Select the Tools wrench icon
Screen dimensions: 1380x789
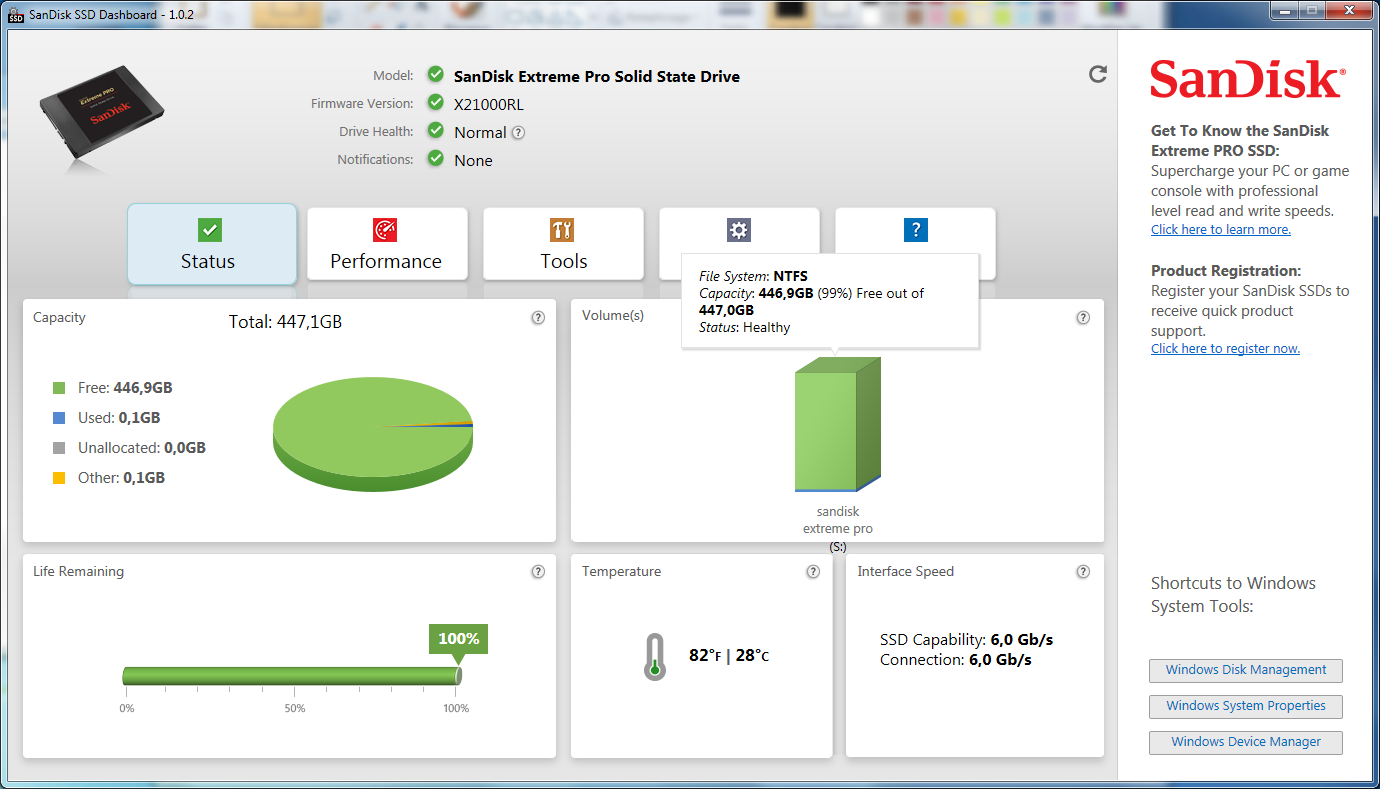[563, 229]
